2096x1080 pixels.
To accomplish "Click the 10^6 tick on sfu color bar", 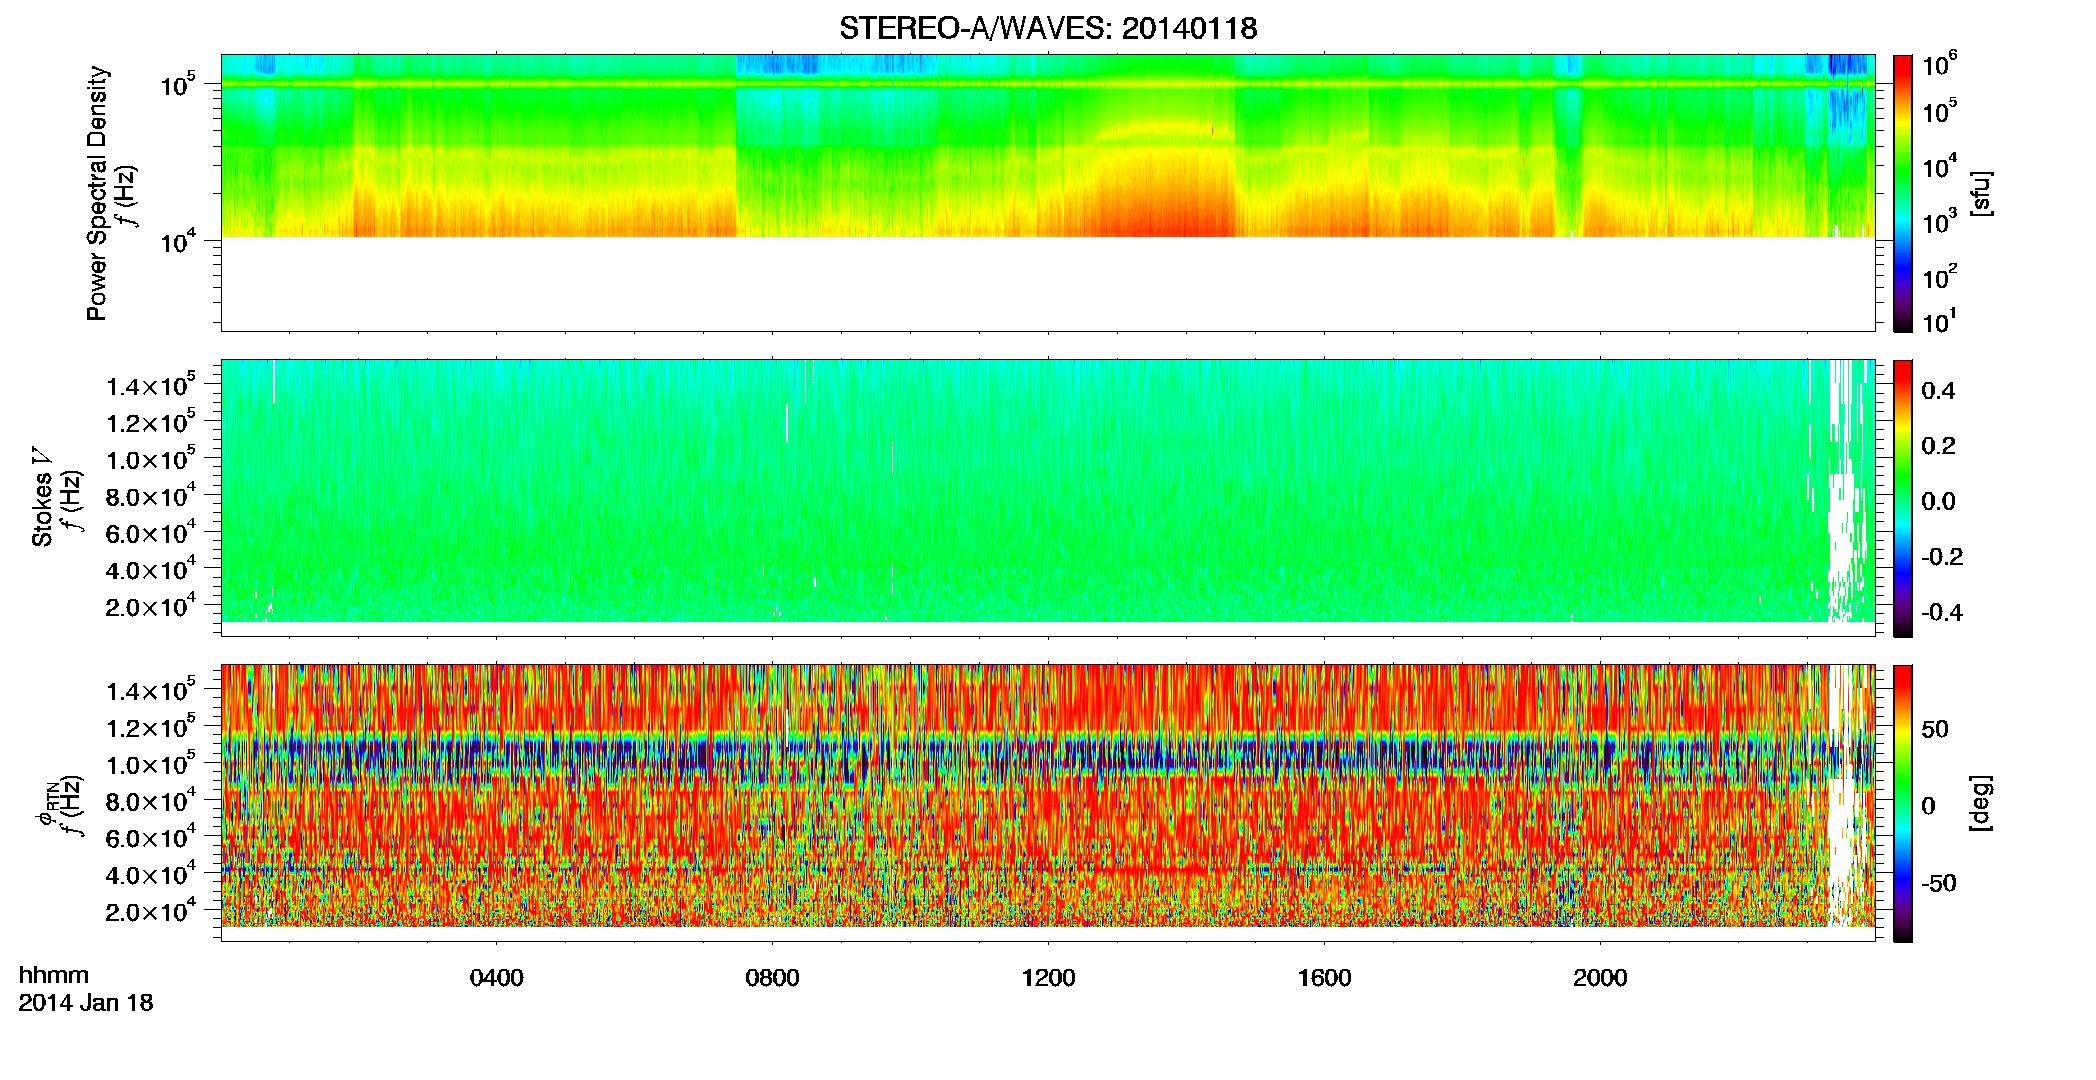I will click(x=1939, y=65).
